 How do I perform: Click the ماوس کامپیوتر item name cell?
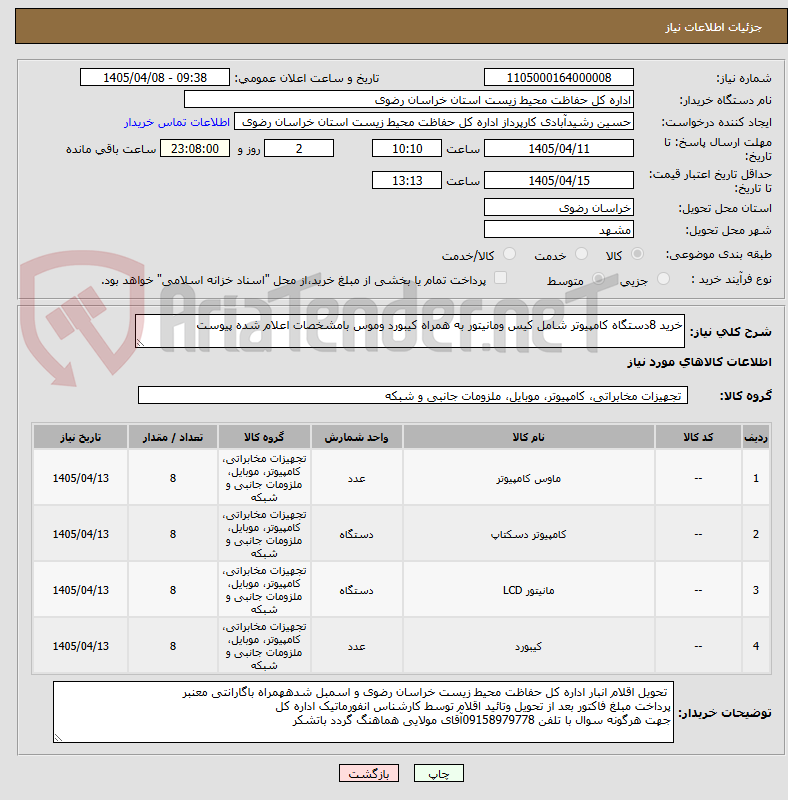pos(528,478)
